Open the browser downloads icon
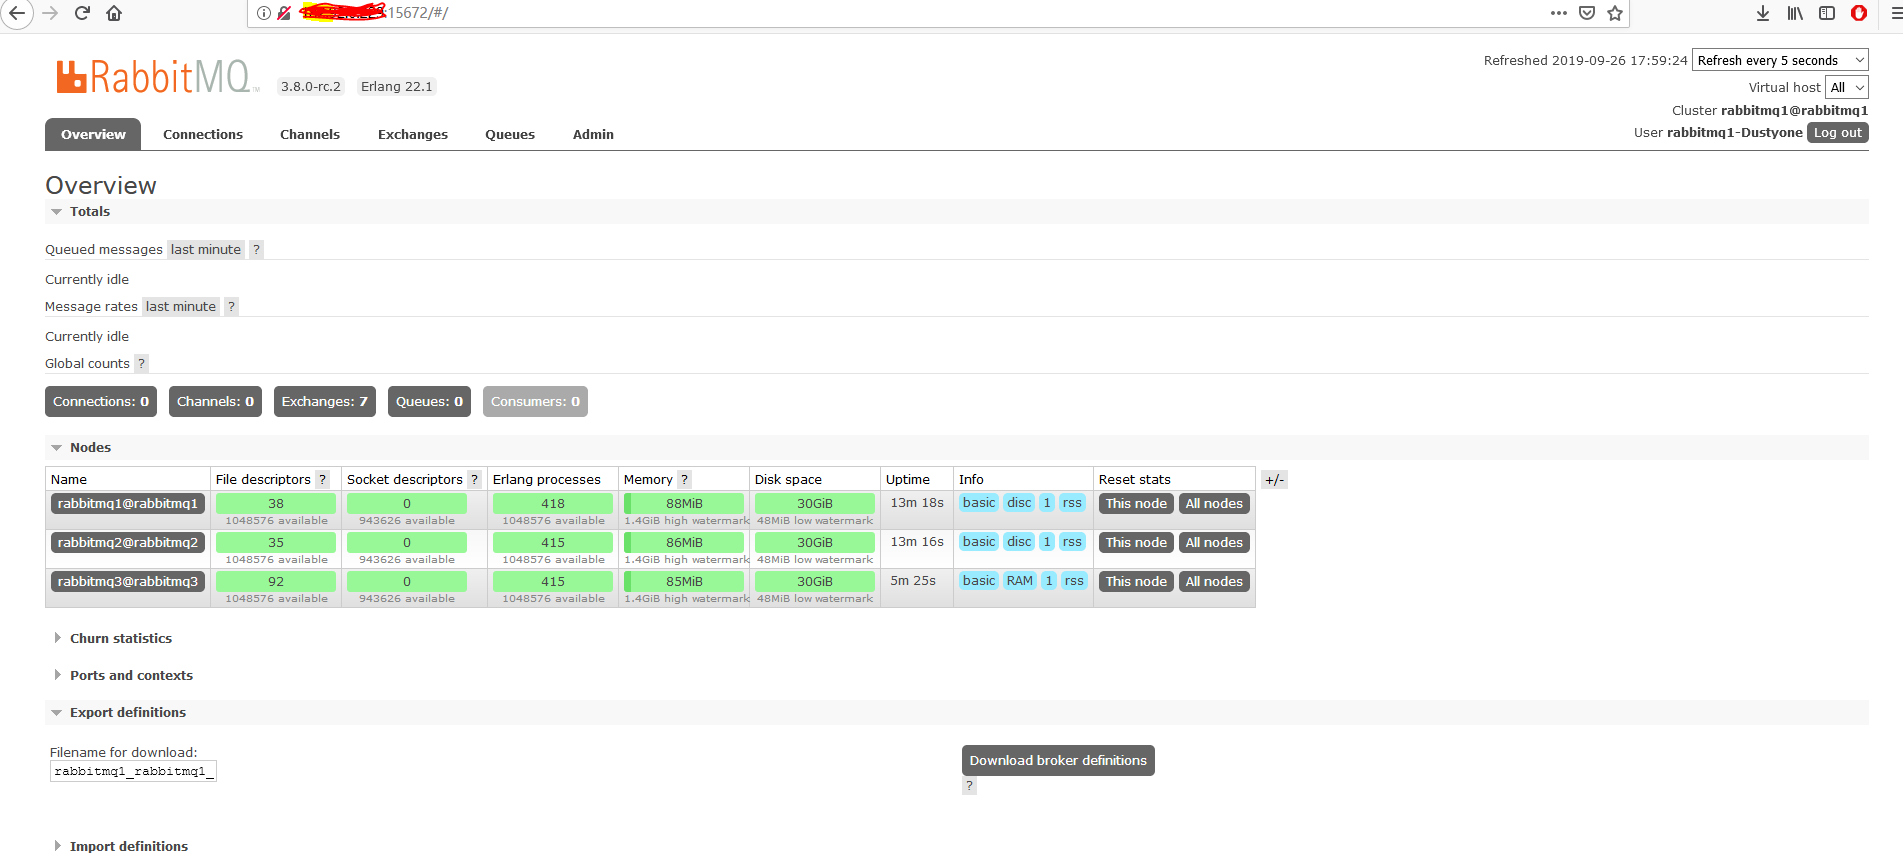 click(1763, 13)
